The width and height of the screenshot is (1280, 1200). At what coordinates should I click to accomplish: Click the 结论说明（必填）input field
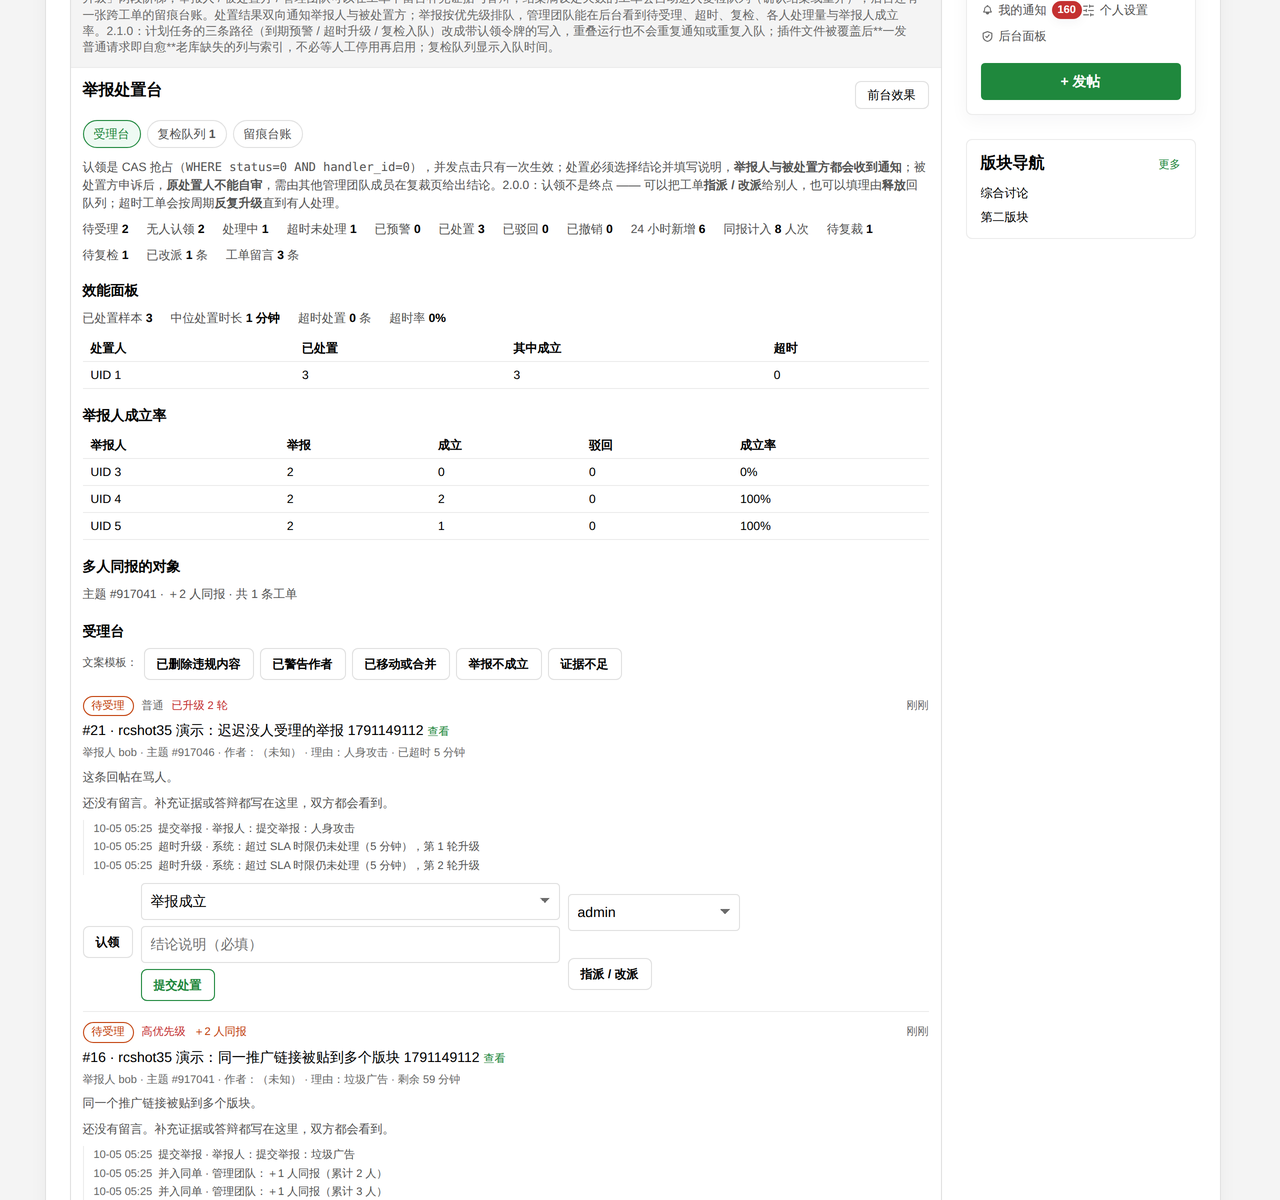[350, 944]
